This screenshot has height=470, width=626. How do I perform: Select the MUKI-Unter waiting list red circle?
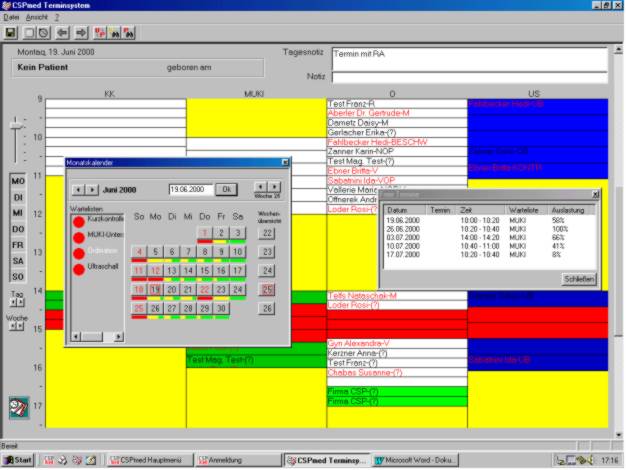[79, 238]
